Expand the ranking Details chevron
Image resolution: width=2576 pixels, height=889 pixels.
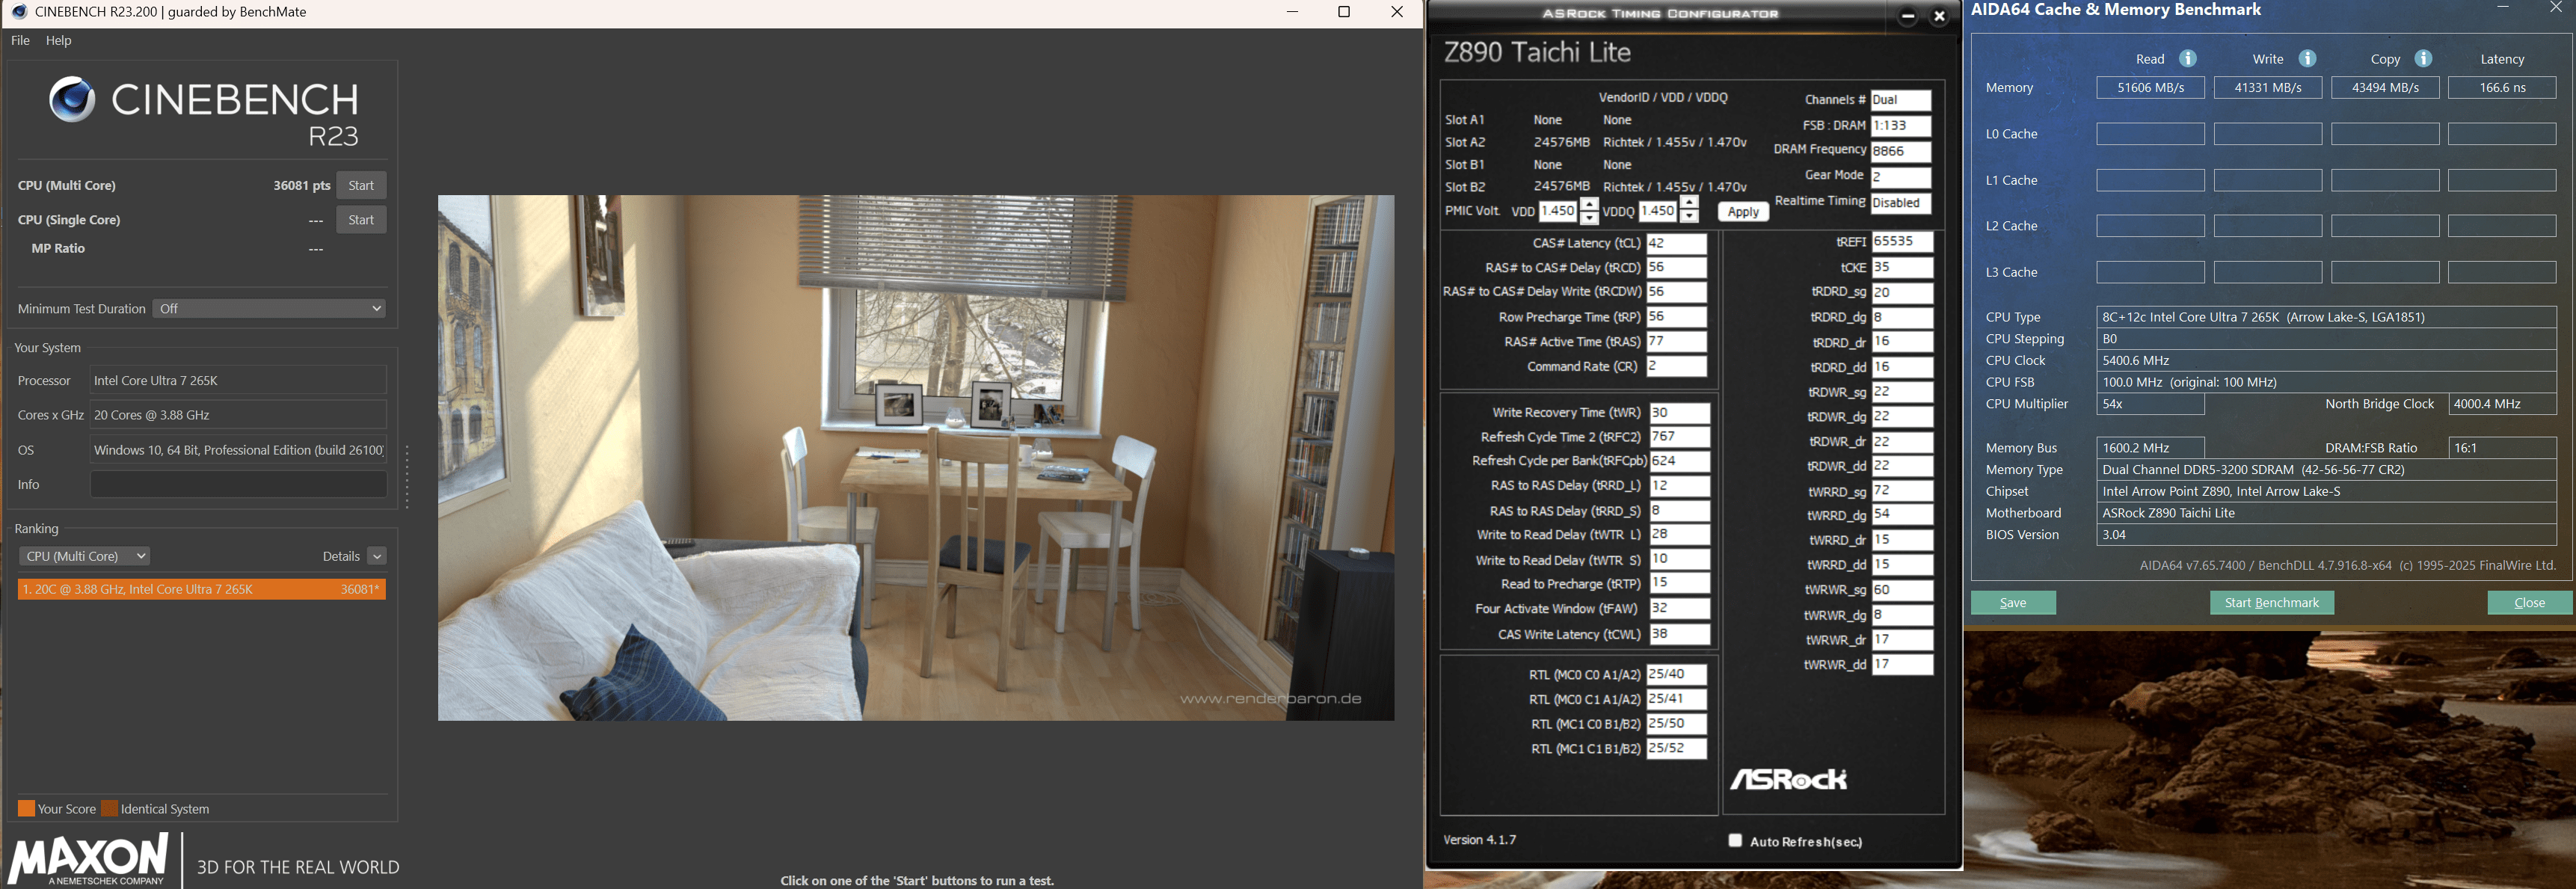click(x=377, y=556)
